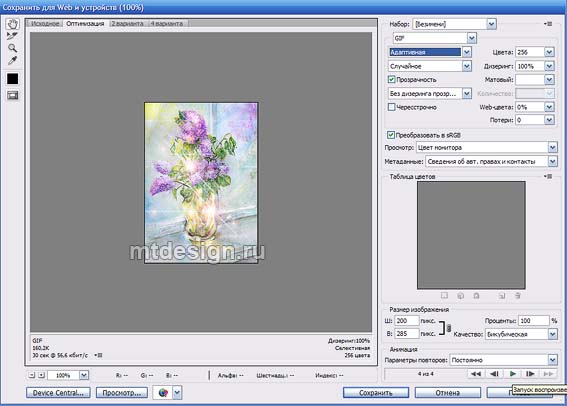The width and height of the screenshot is (567, 406).
Task: Click the 'Селективная' text in preview info
Action: coord(352,348)
